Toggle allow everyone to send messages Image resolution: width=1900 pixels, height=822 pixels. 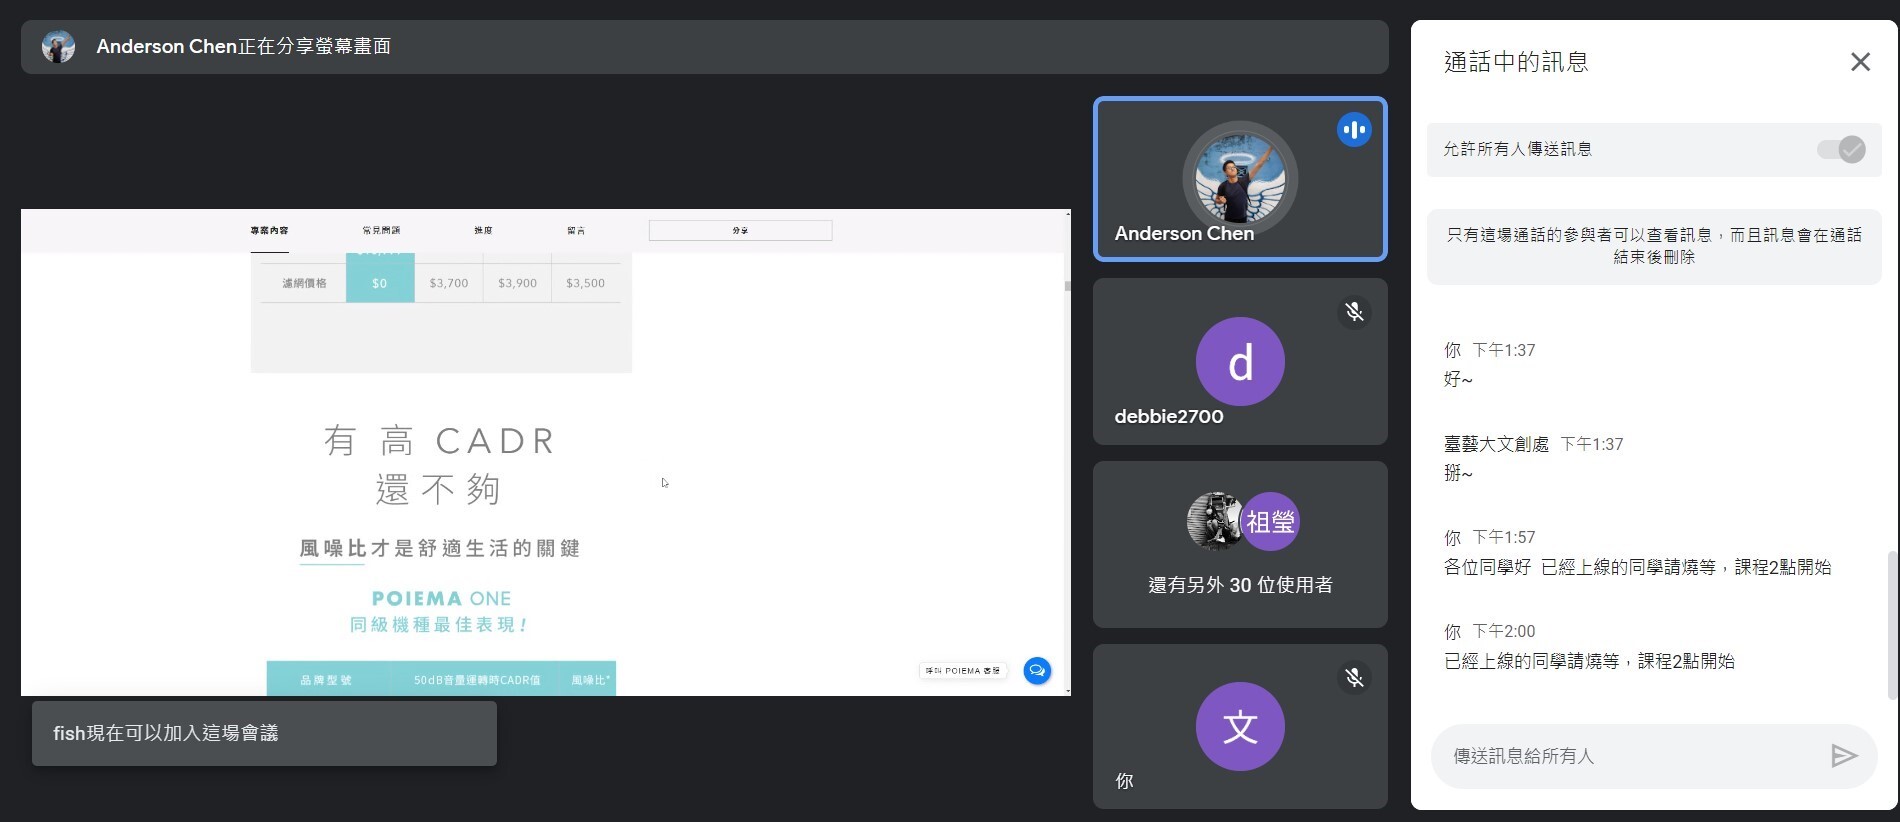tap(1841, 150)
